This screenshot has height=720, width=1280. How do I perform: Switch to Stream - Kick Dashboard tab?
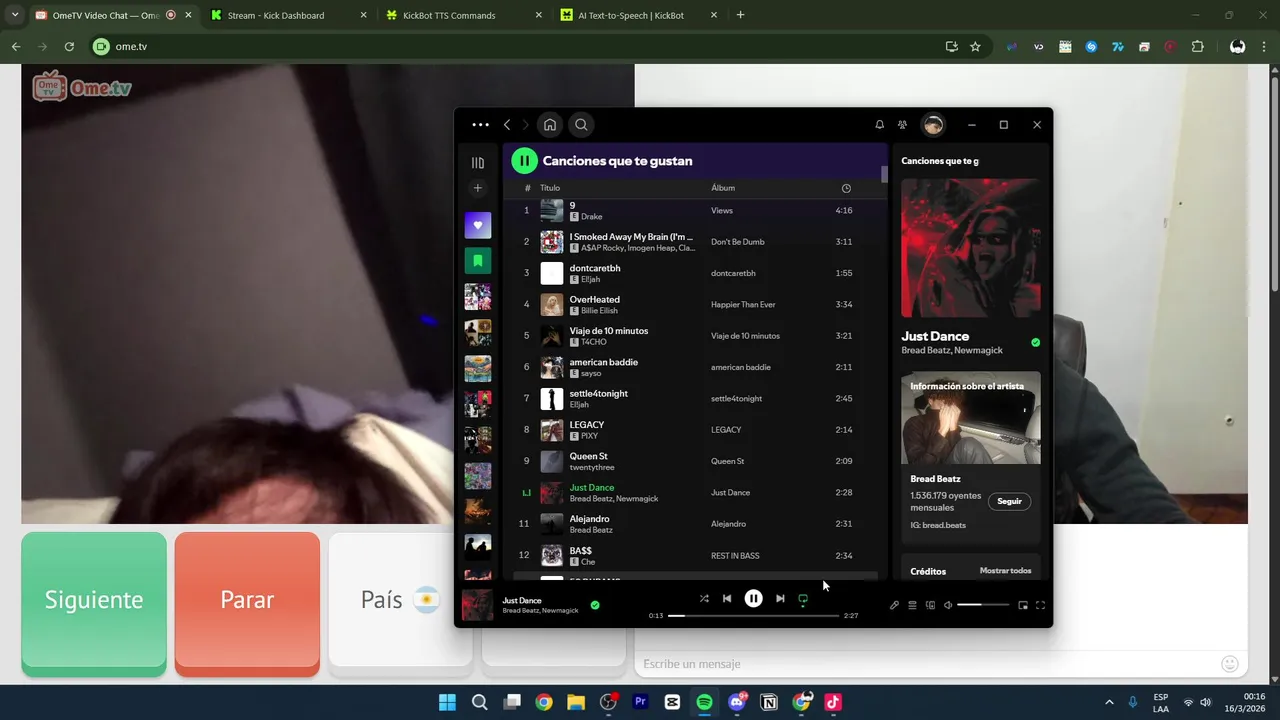click(x=289, y=15)
